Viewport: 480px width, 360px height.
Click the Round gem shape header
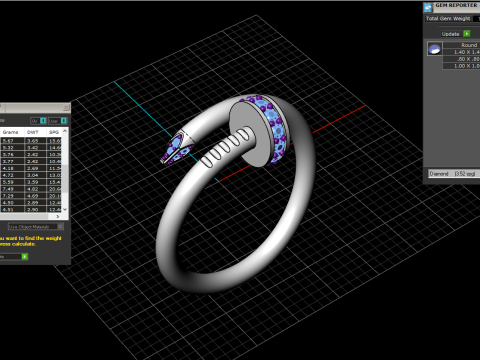pyautogui.click(x=461, y=45)
